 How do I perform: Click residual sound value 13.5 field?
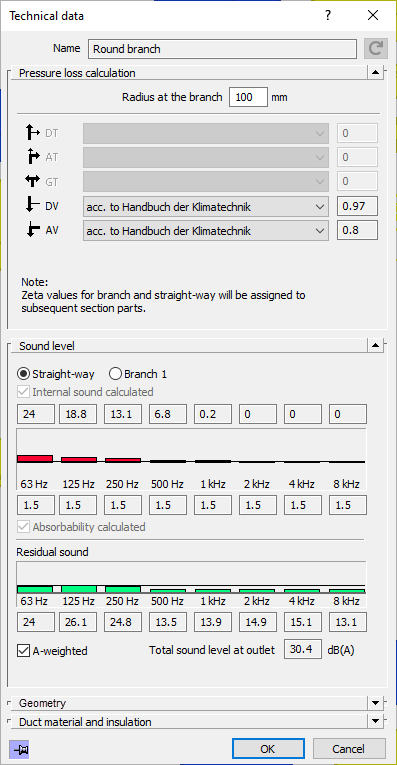click(168, 622)
